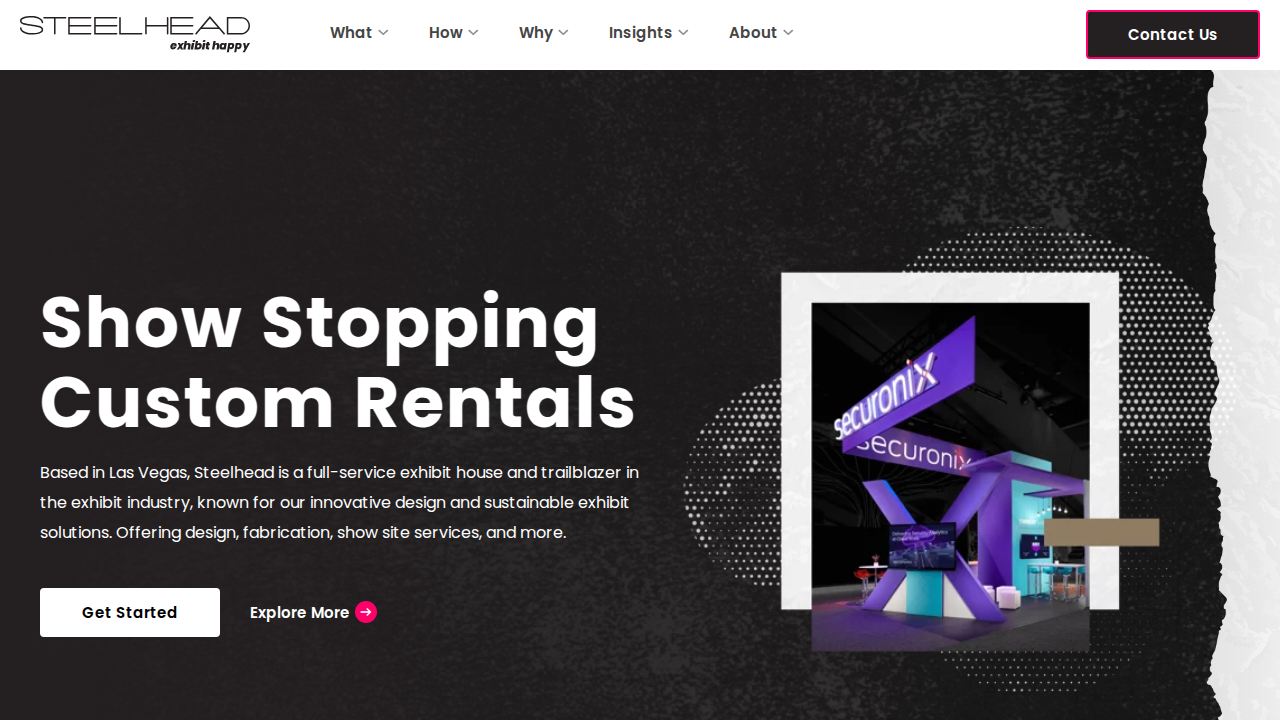Expand the What menu chevron
The width and height of the screenshot is (1280, 720).
[383, 33]
